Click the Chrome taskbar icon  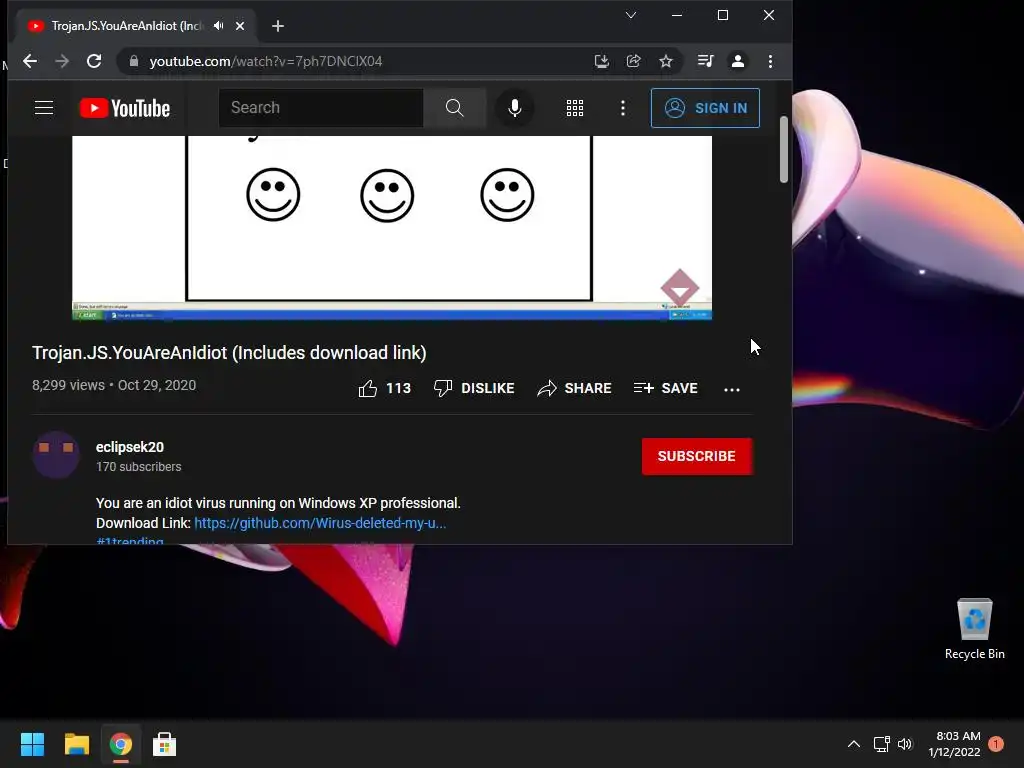120,744
